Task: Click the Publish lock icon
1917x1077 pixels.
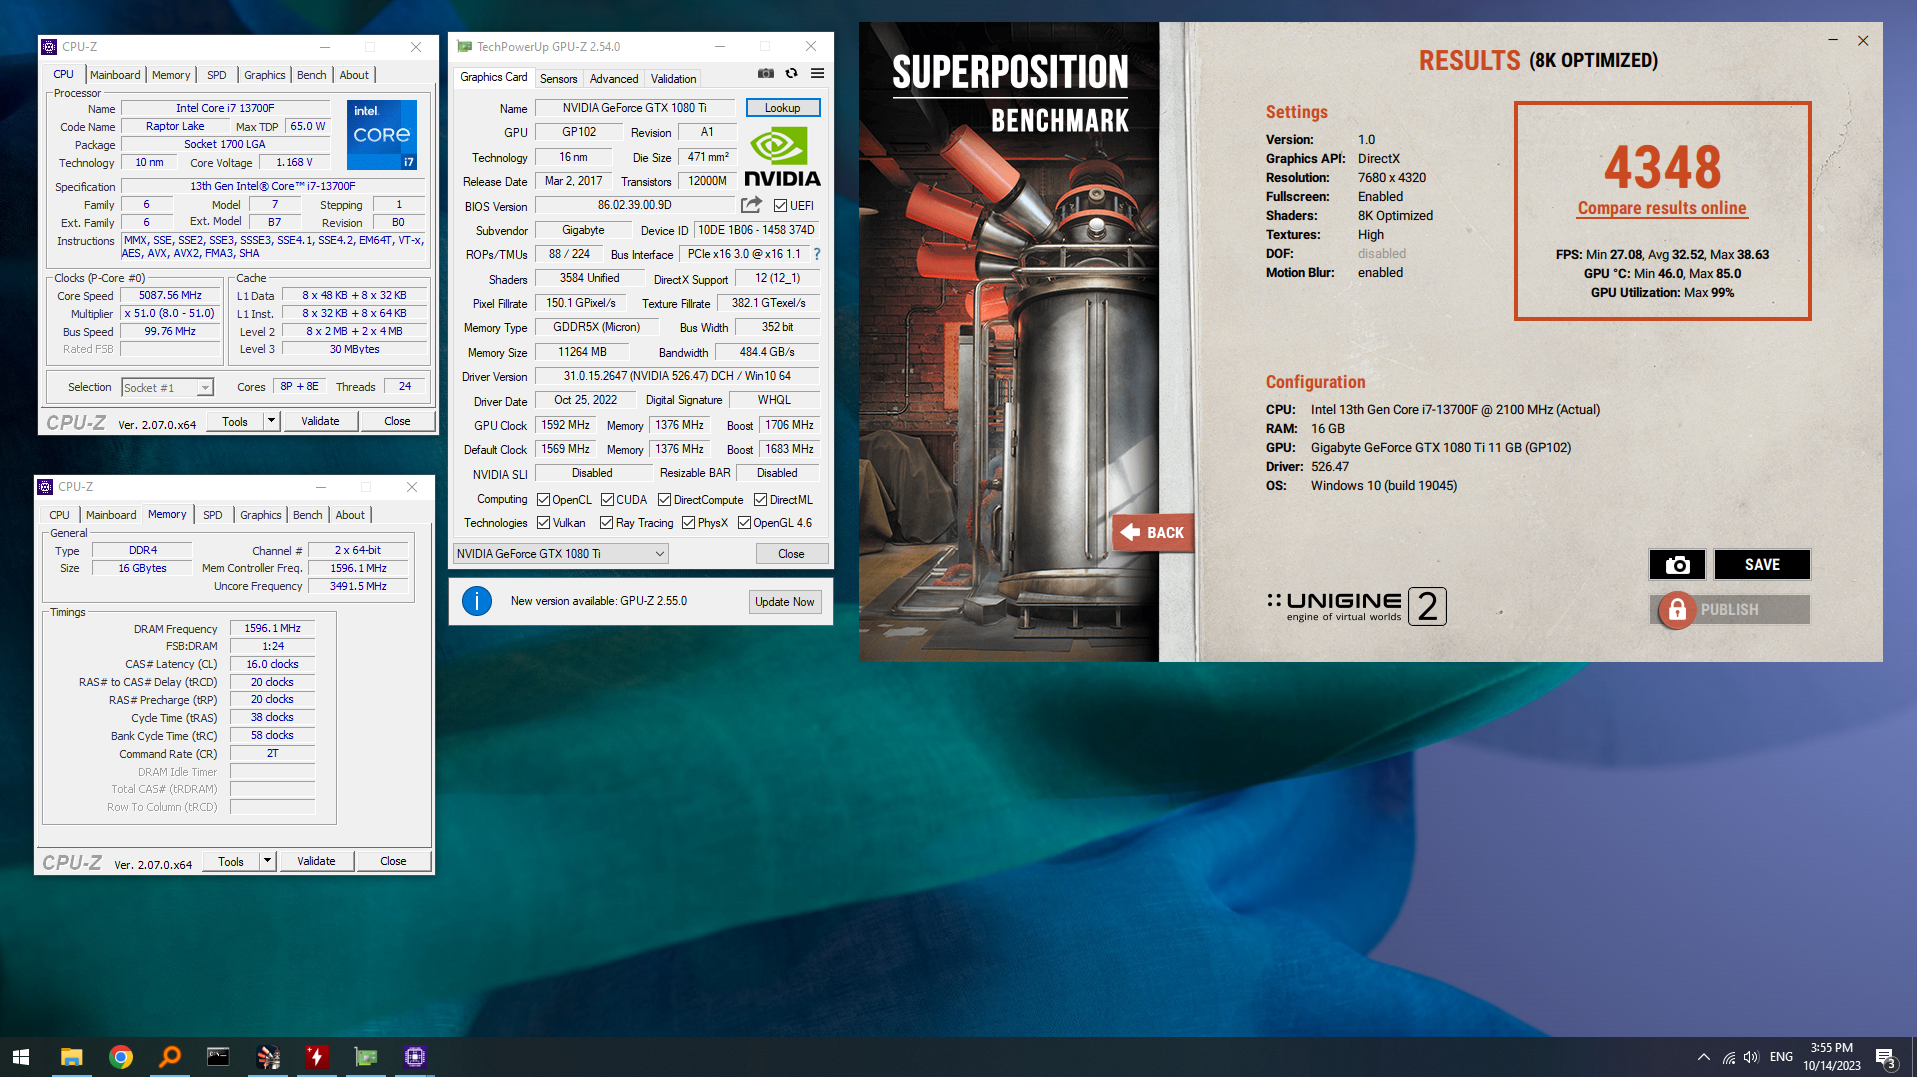Action: tap(1677, 609)
